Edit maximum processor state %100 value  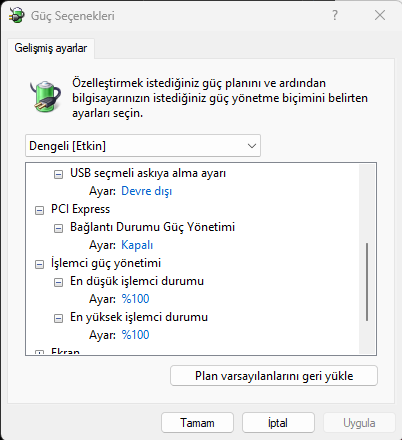pos(135,335)
